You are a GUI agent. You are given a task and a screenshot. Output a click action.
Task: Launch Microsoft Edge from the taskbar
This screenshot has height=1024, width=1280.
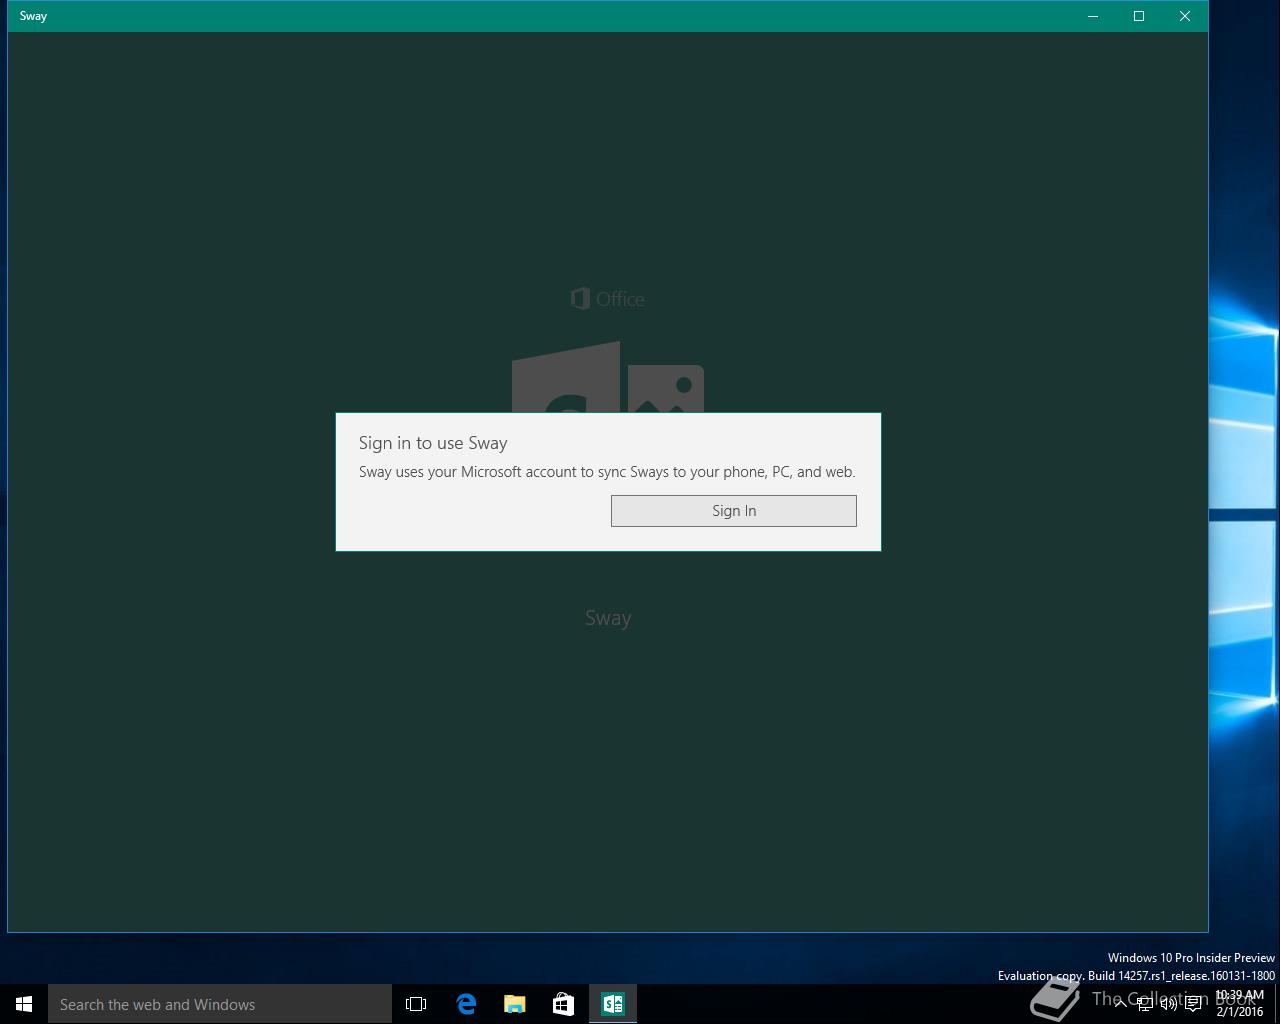466,1004
